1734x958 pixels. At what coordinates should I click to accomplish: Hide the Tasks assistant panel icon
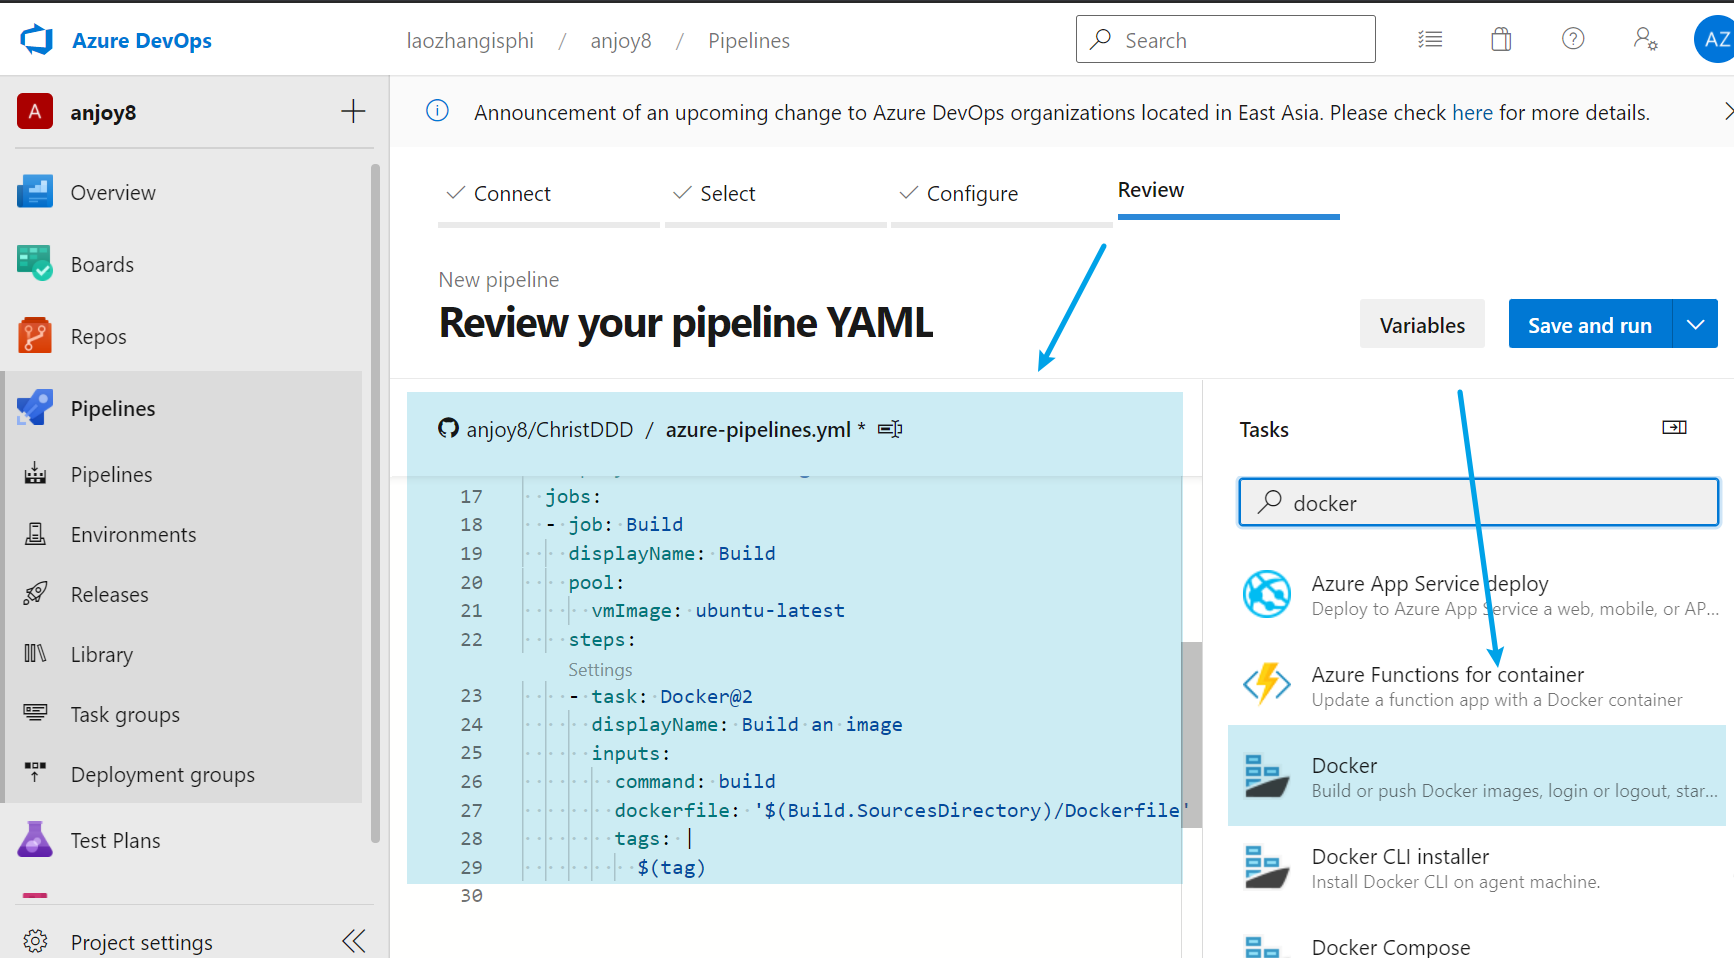point(1674,428)
